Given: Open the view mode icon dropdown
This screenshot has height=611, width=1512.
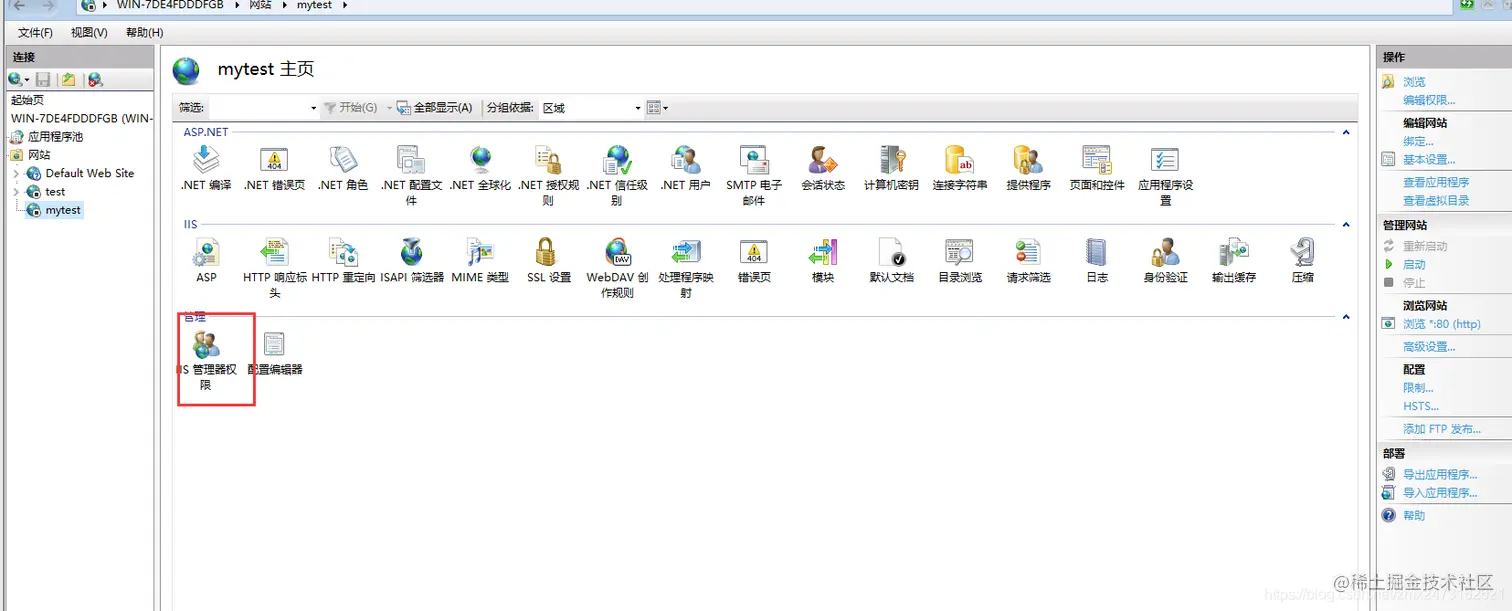Looking at the screenshot, I should click(x=657, y=108).
